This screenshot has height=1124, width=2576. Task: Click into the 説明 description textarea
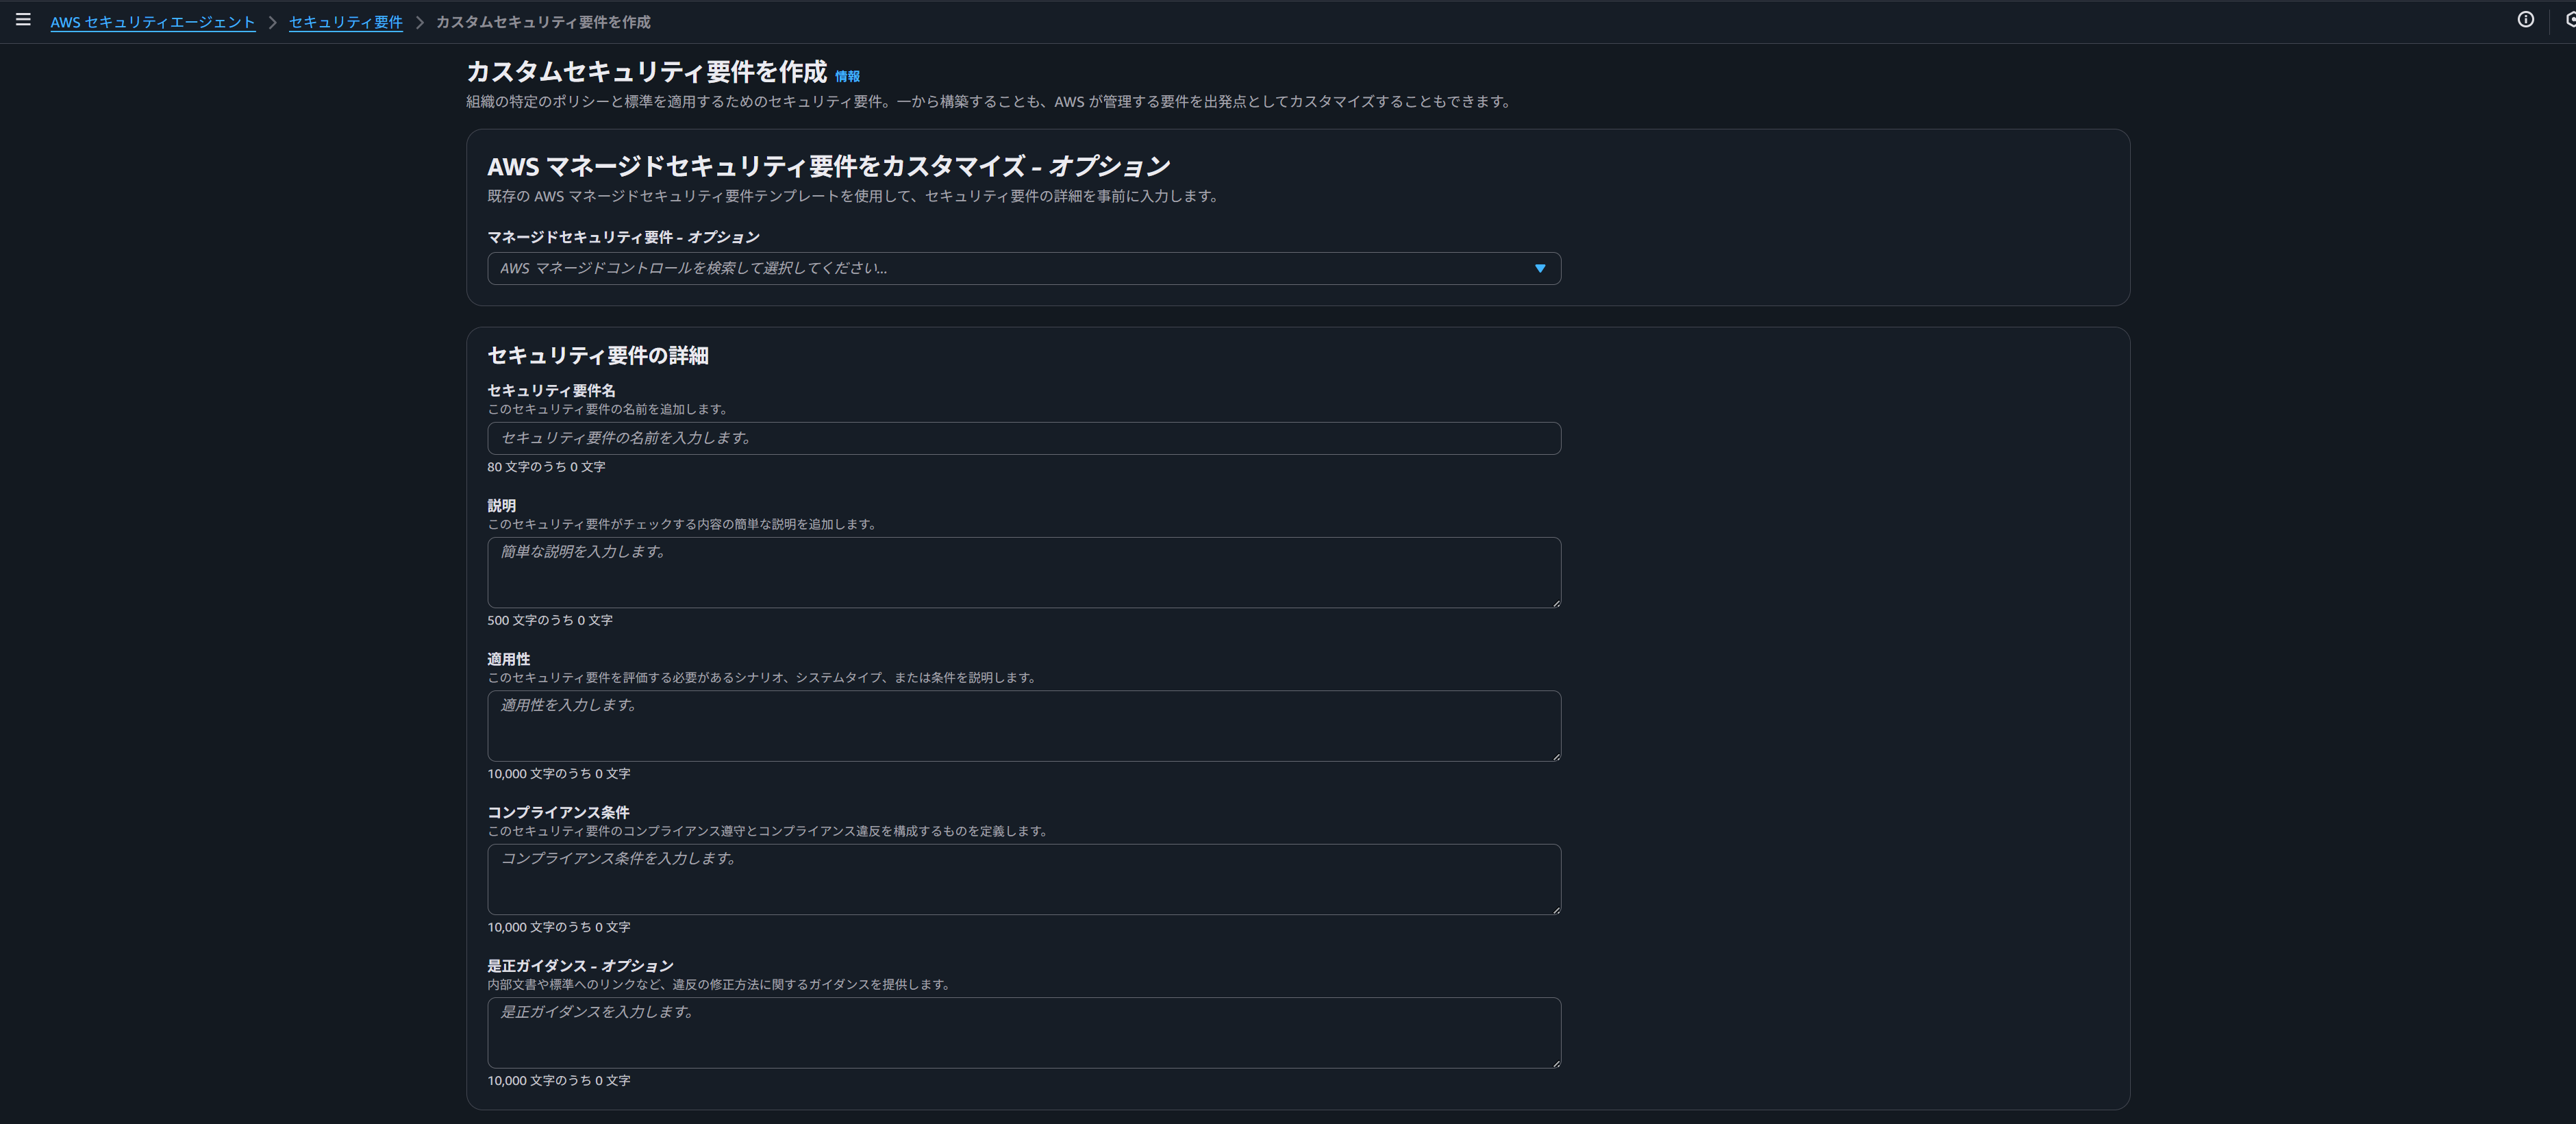click(1023, 572)
